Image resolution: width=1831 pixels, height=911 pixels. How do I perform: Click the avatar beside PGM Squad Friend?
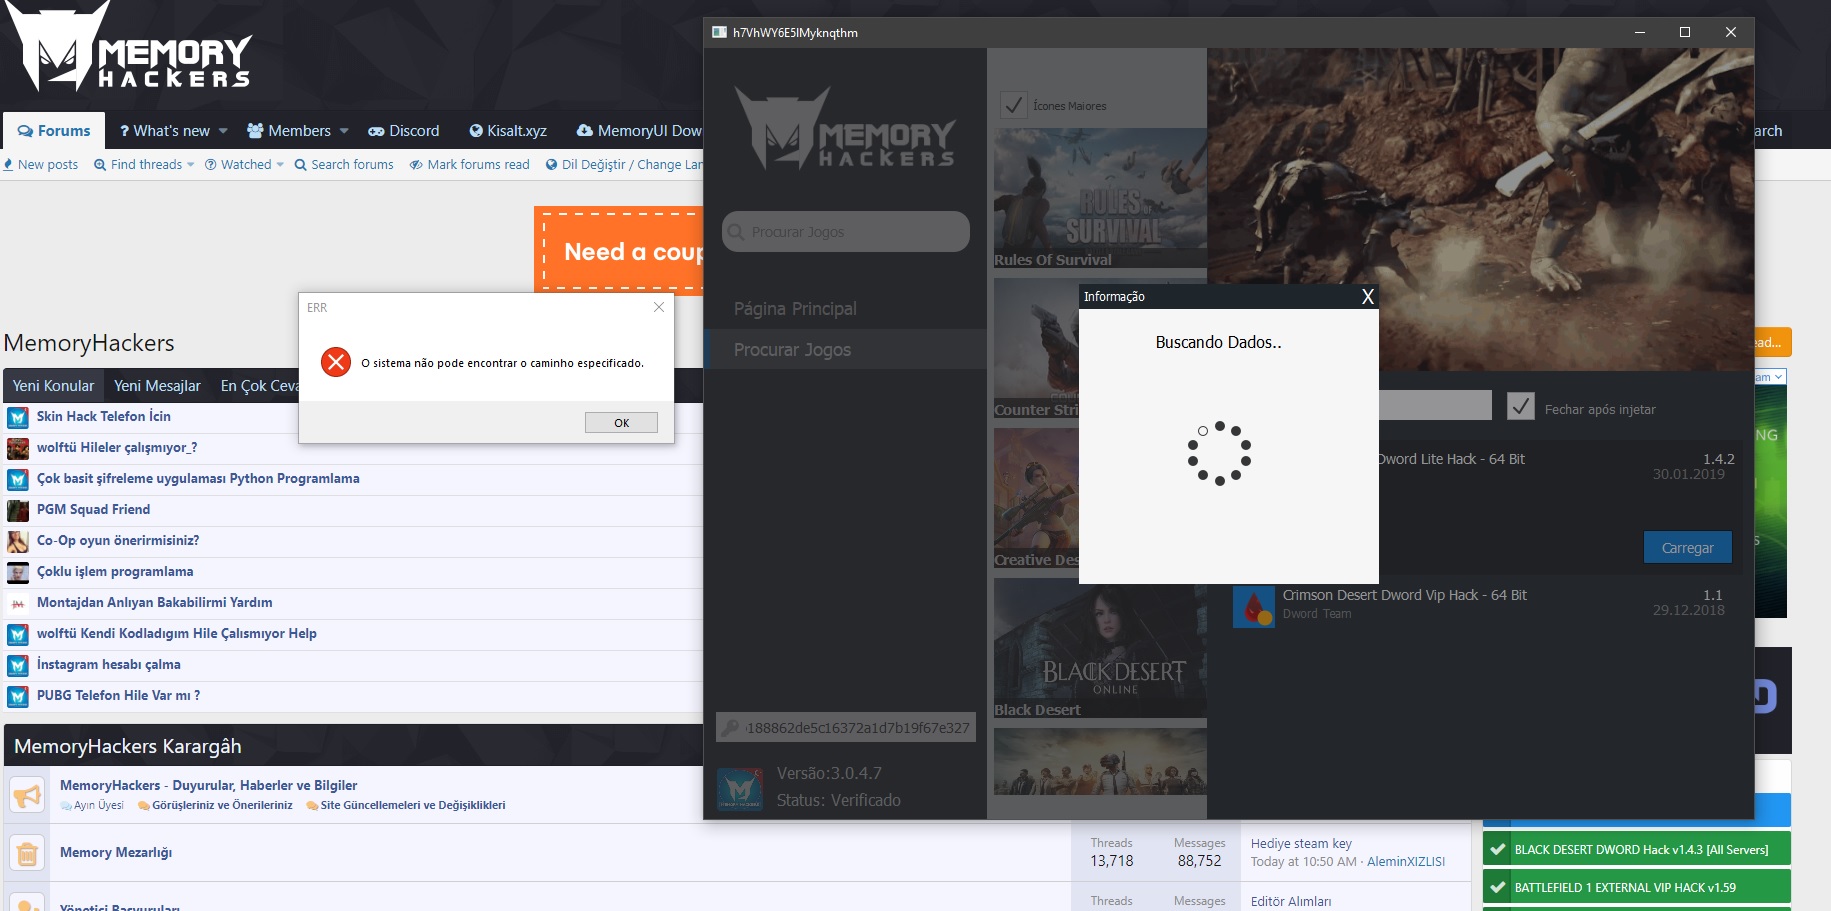[18, 511]
